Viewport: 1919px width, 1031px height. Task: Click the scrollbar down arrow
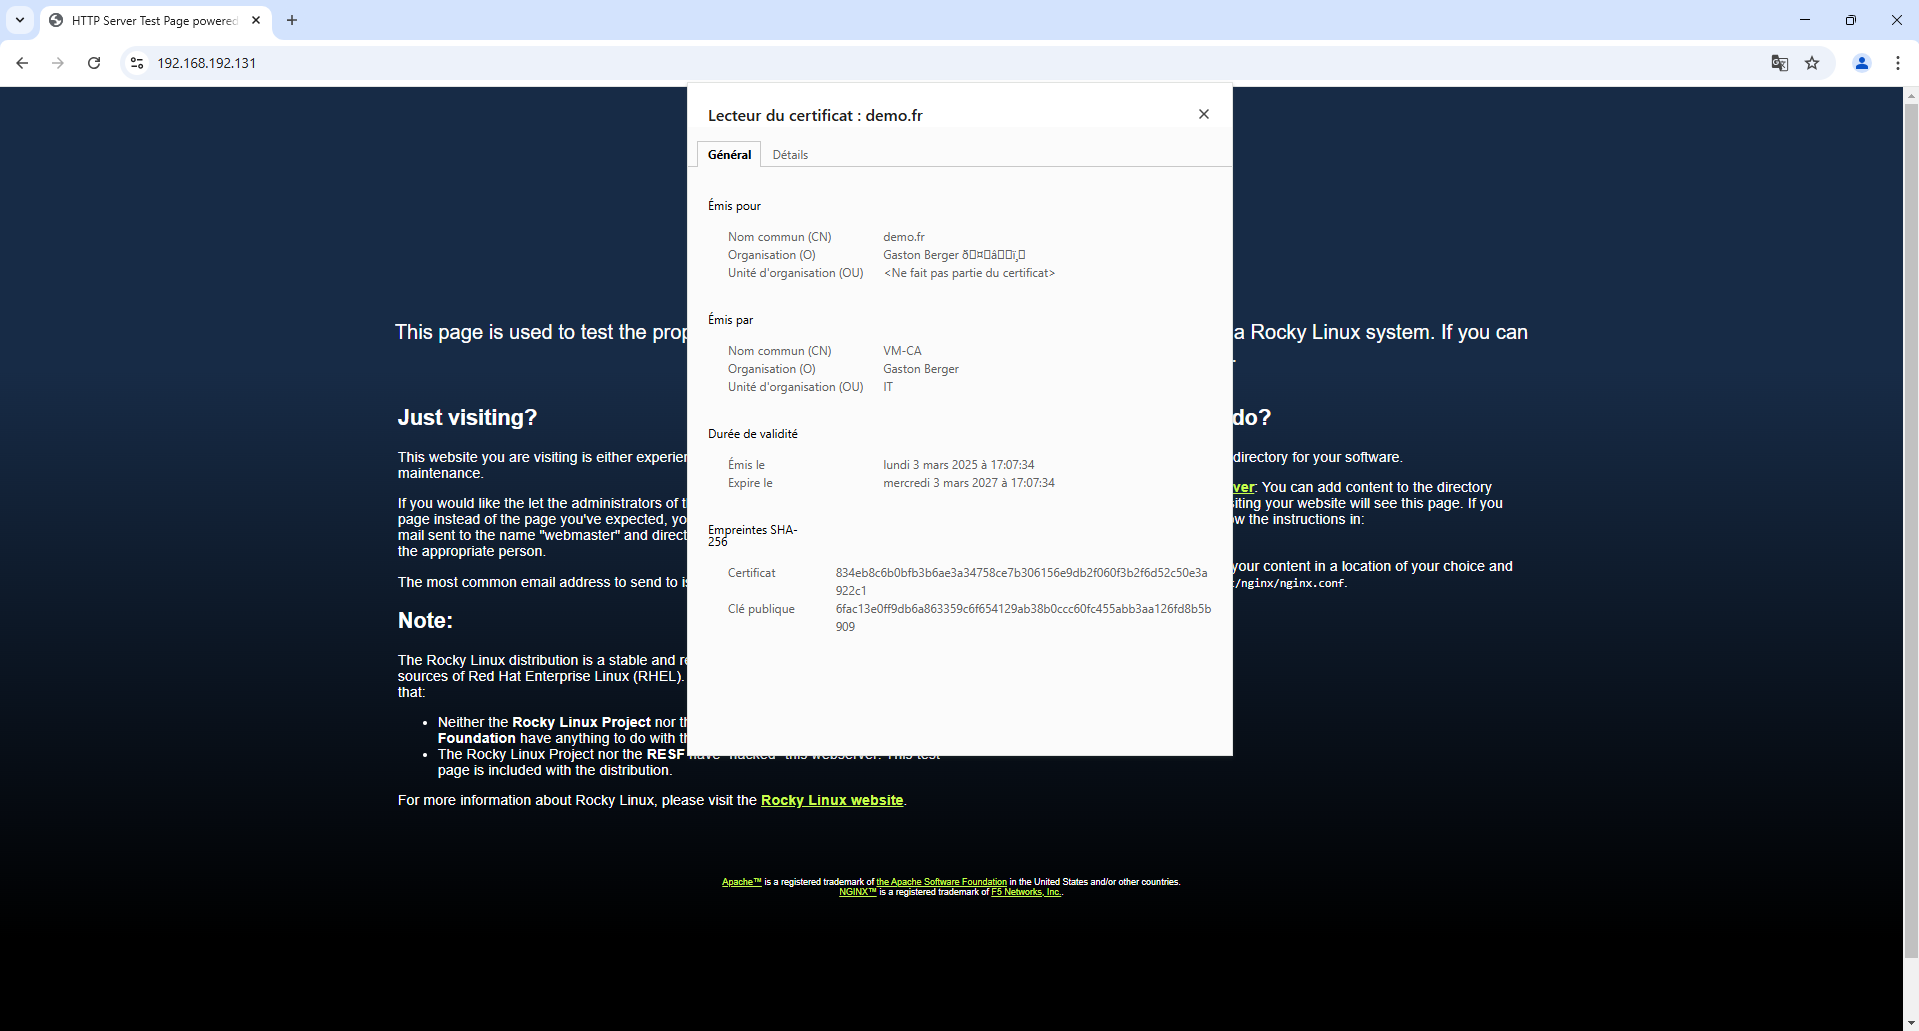[x=1911, y=1023]
